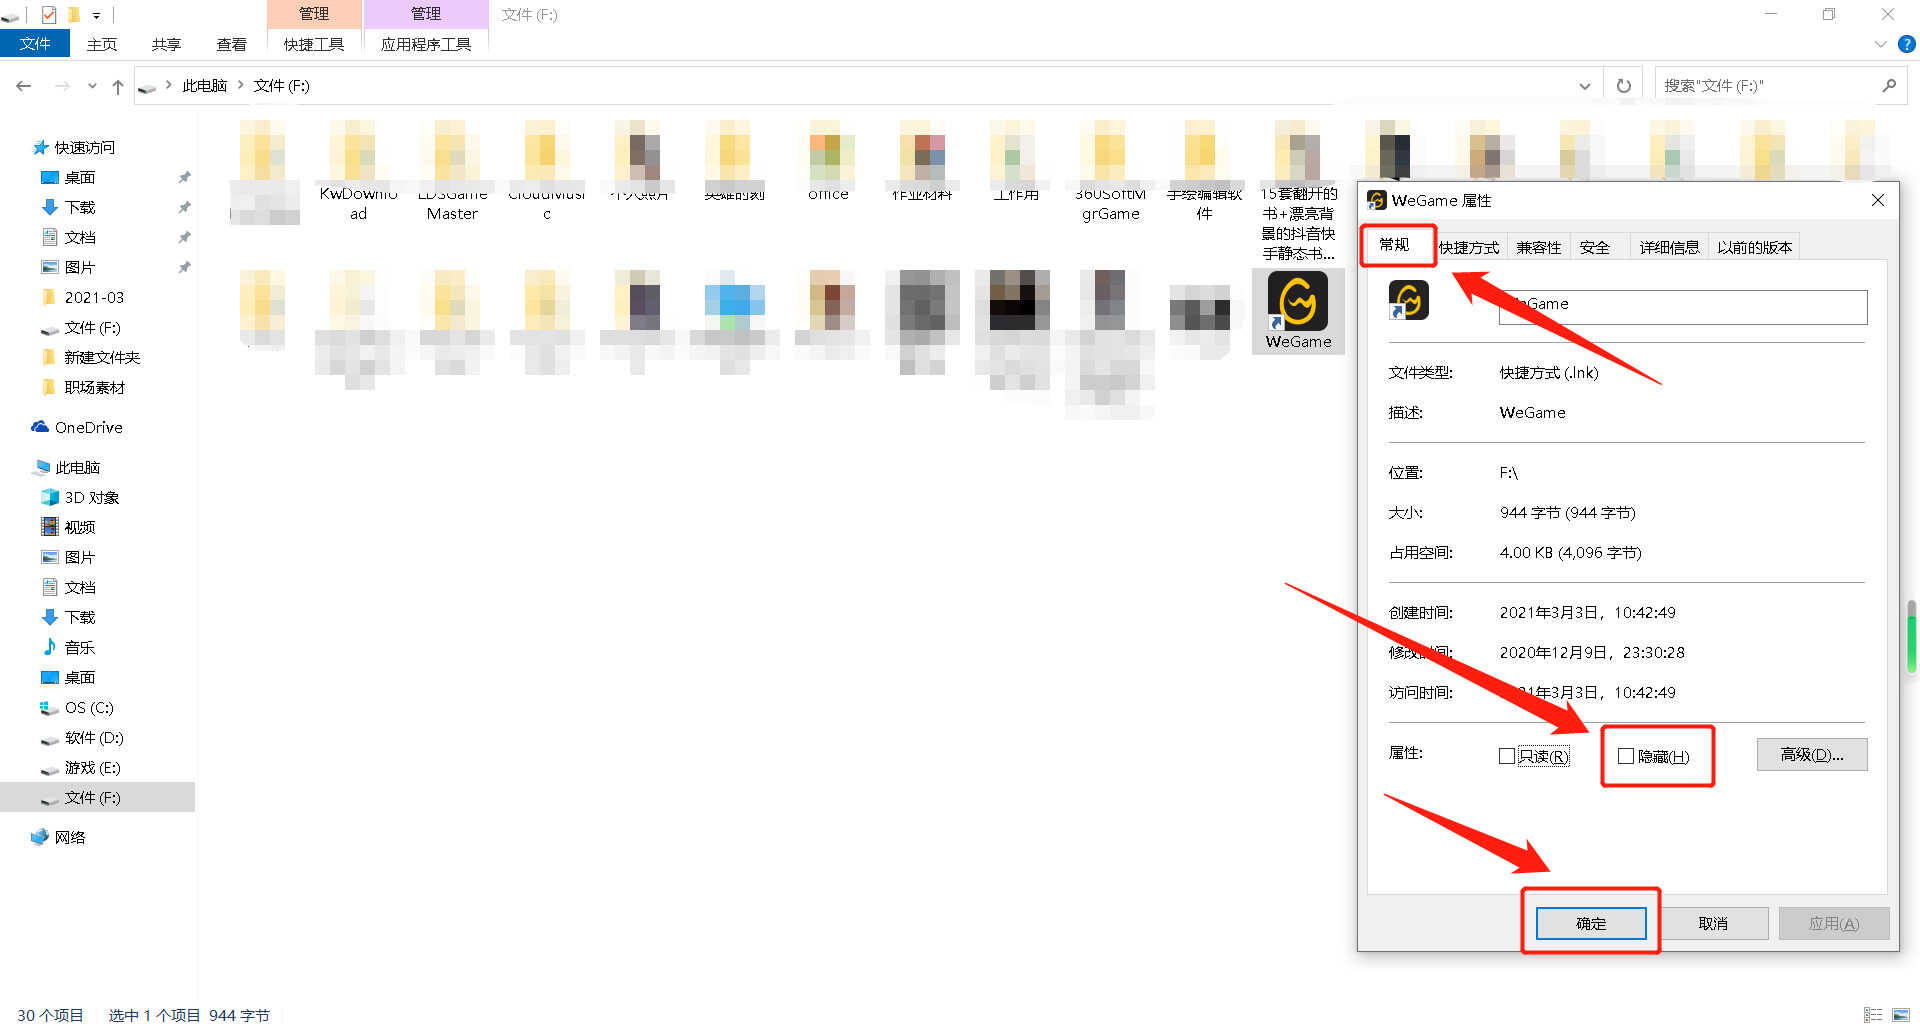Screen dimensions: 1920x1029
Task: Expand the ribbon chevron
Action: [1880, 44]
